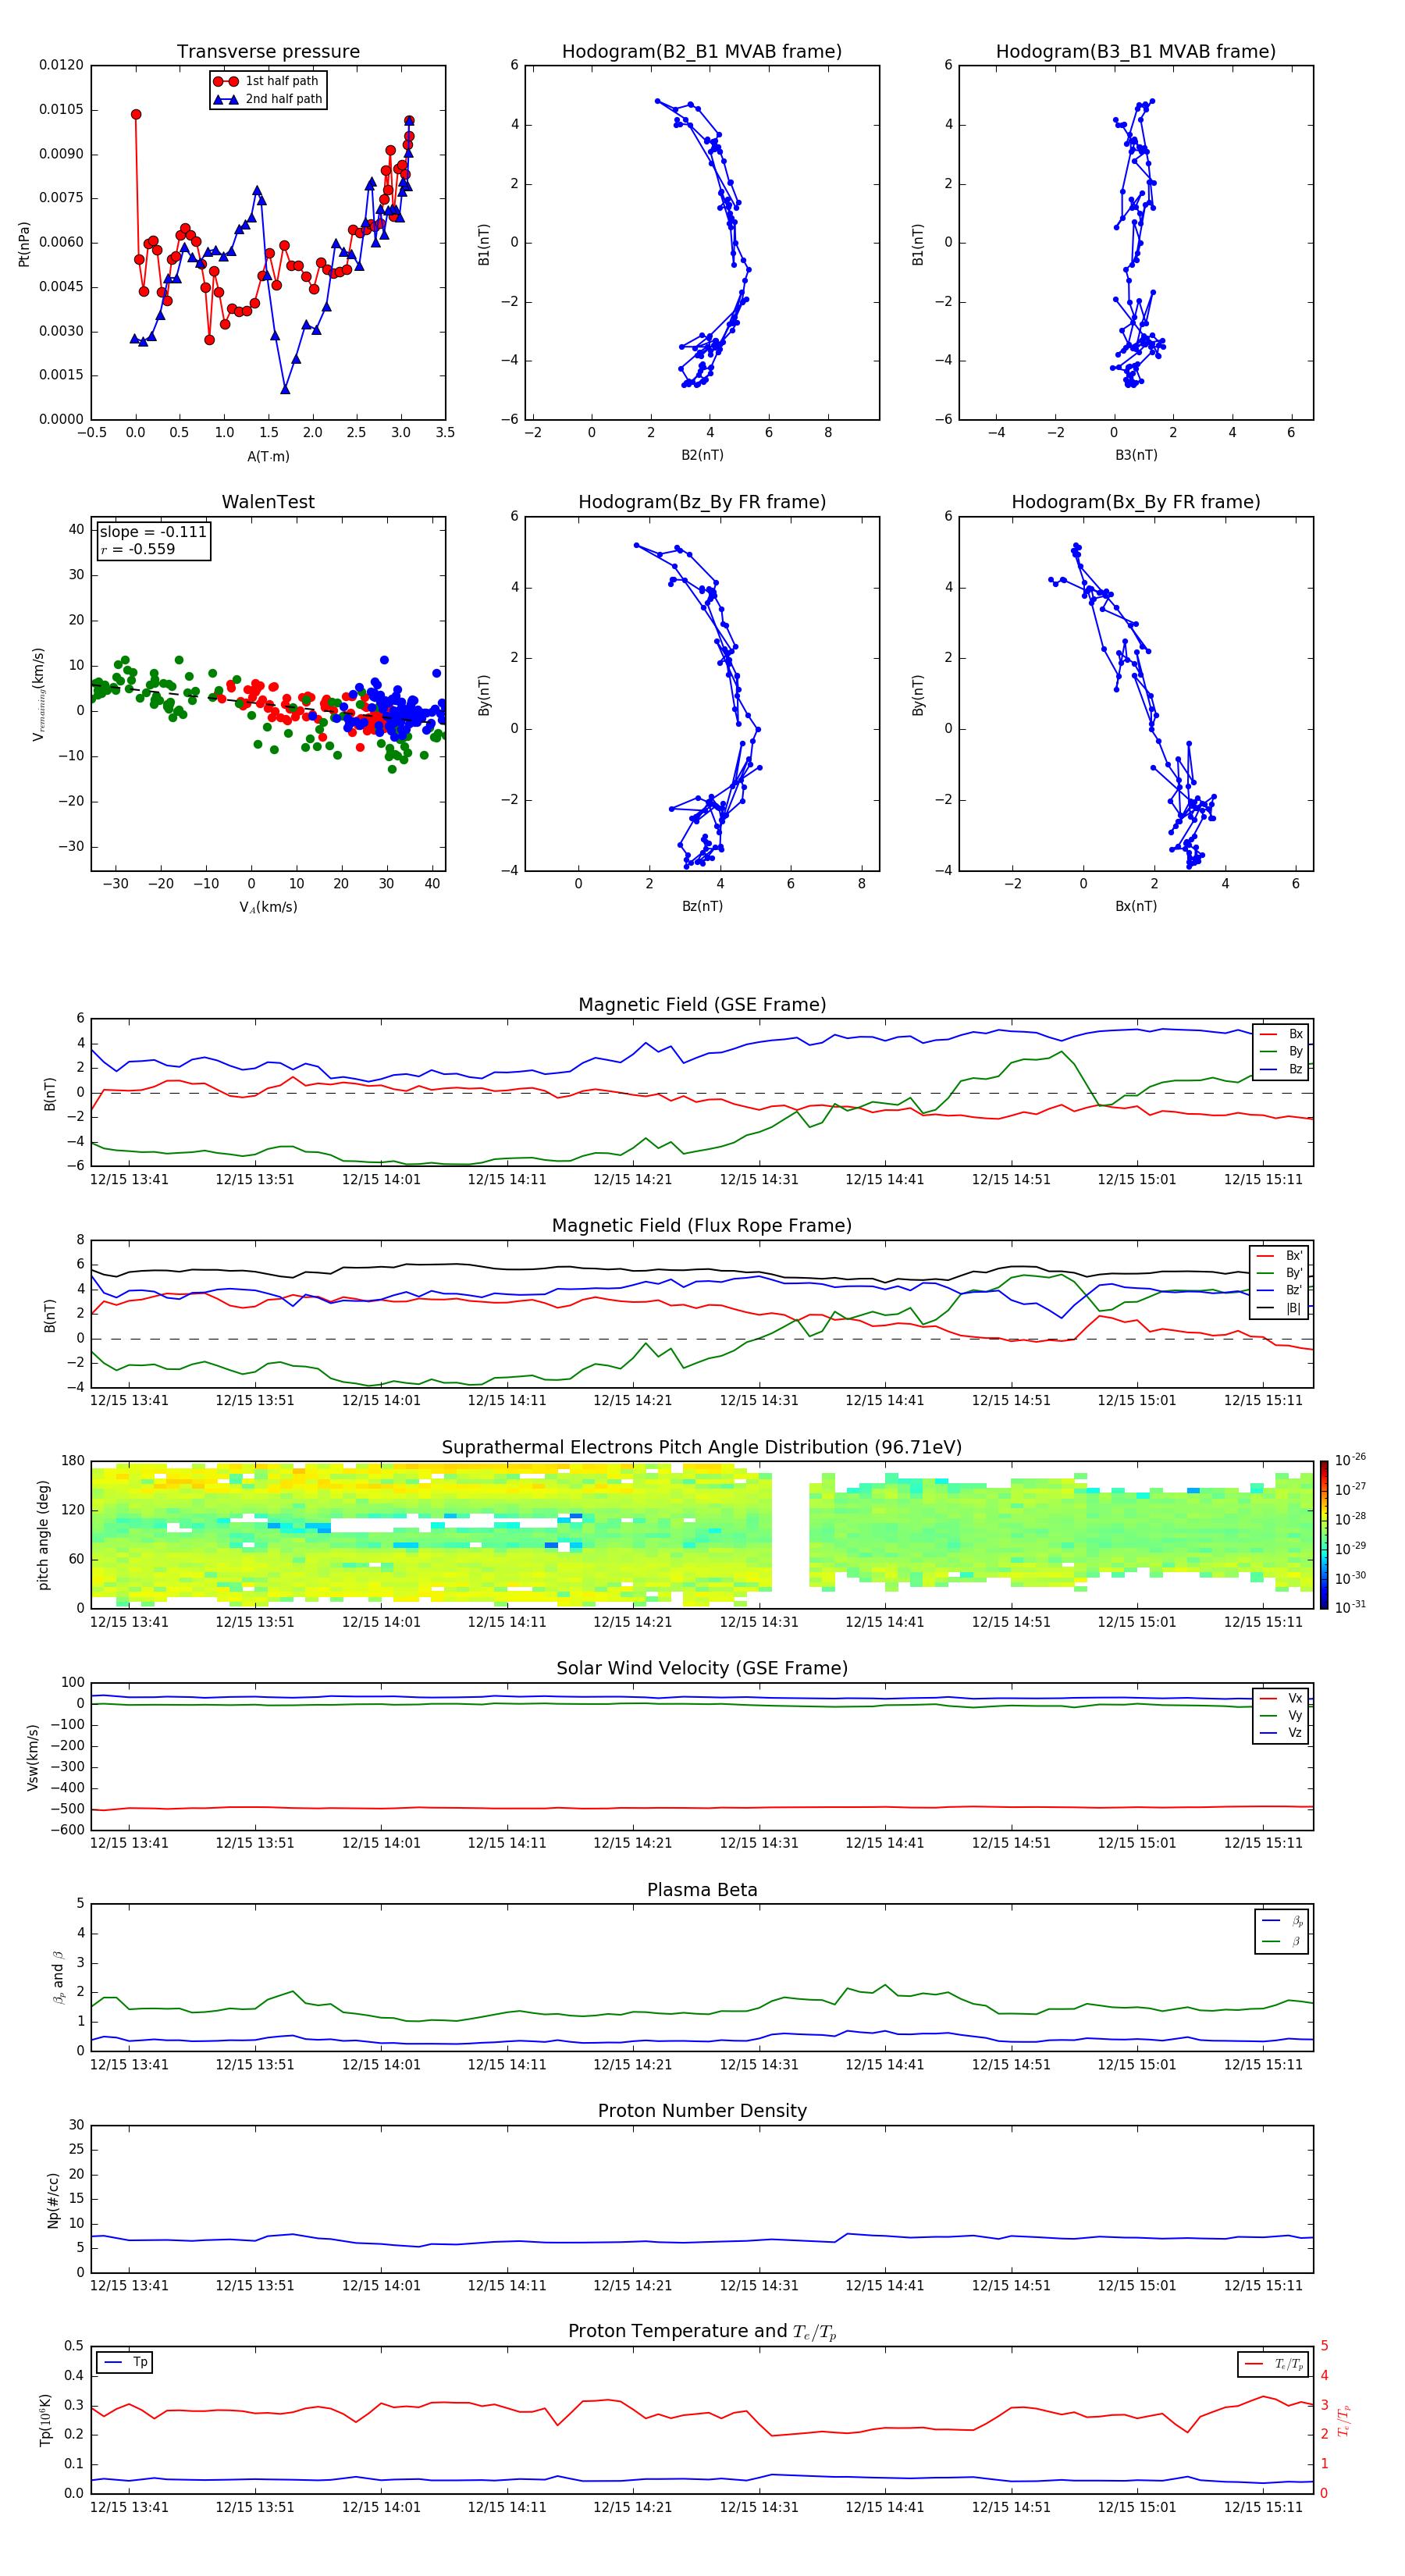The width and height of the screenshot is (1405, 2576).
Task: Click the "Transverse pressure" plot title
Action: [268, 52]
